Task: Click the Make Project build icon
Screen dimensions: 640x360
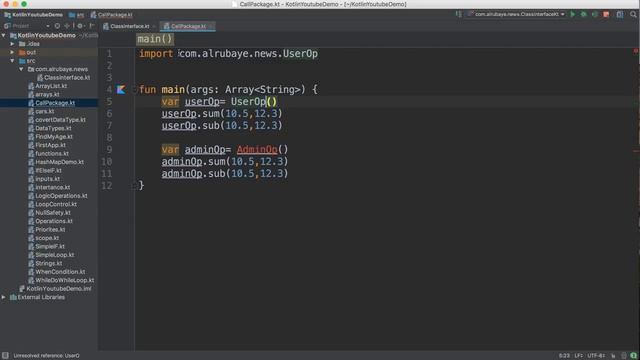Action: pyautogui.click(x=458, y=14)
